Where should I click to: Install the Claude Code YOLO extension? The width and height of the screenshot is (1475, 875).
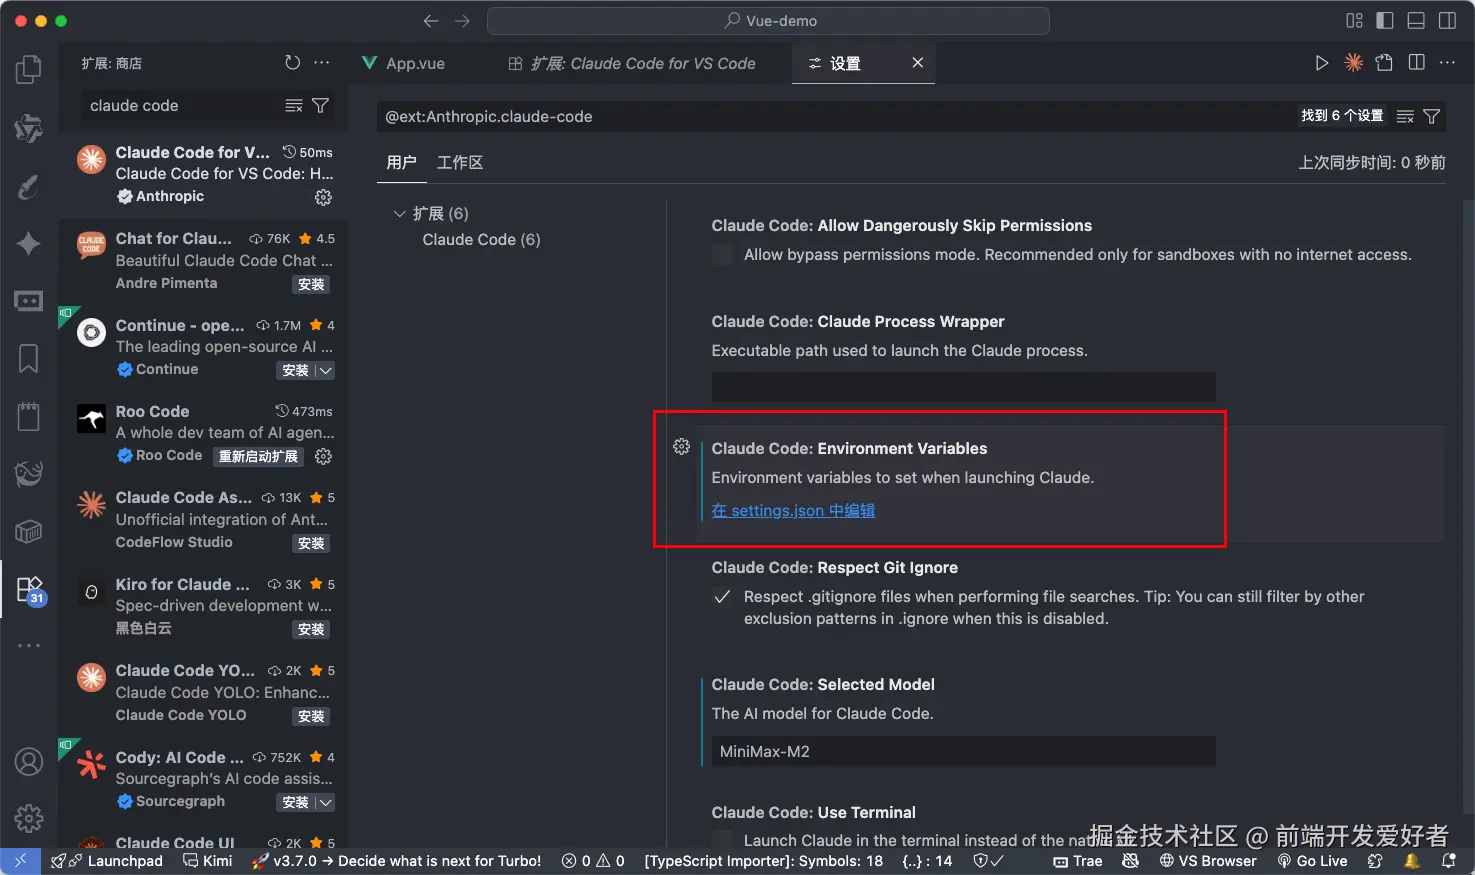coord(311,717)
